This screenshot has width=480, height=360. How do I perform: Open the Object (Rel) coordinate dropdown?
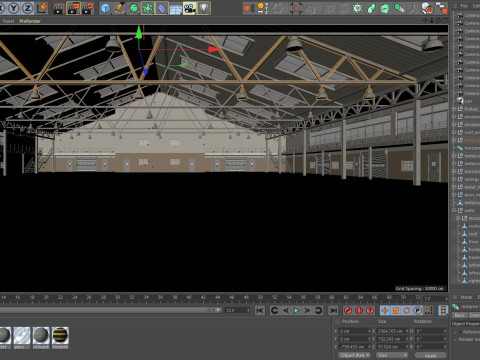click(x=354, y=355)
